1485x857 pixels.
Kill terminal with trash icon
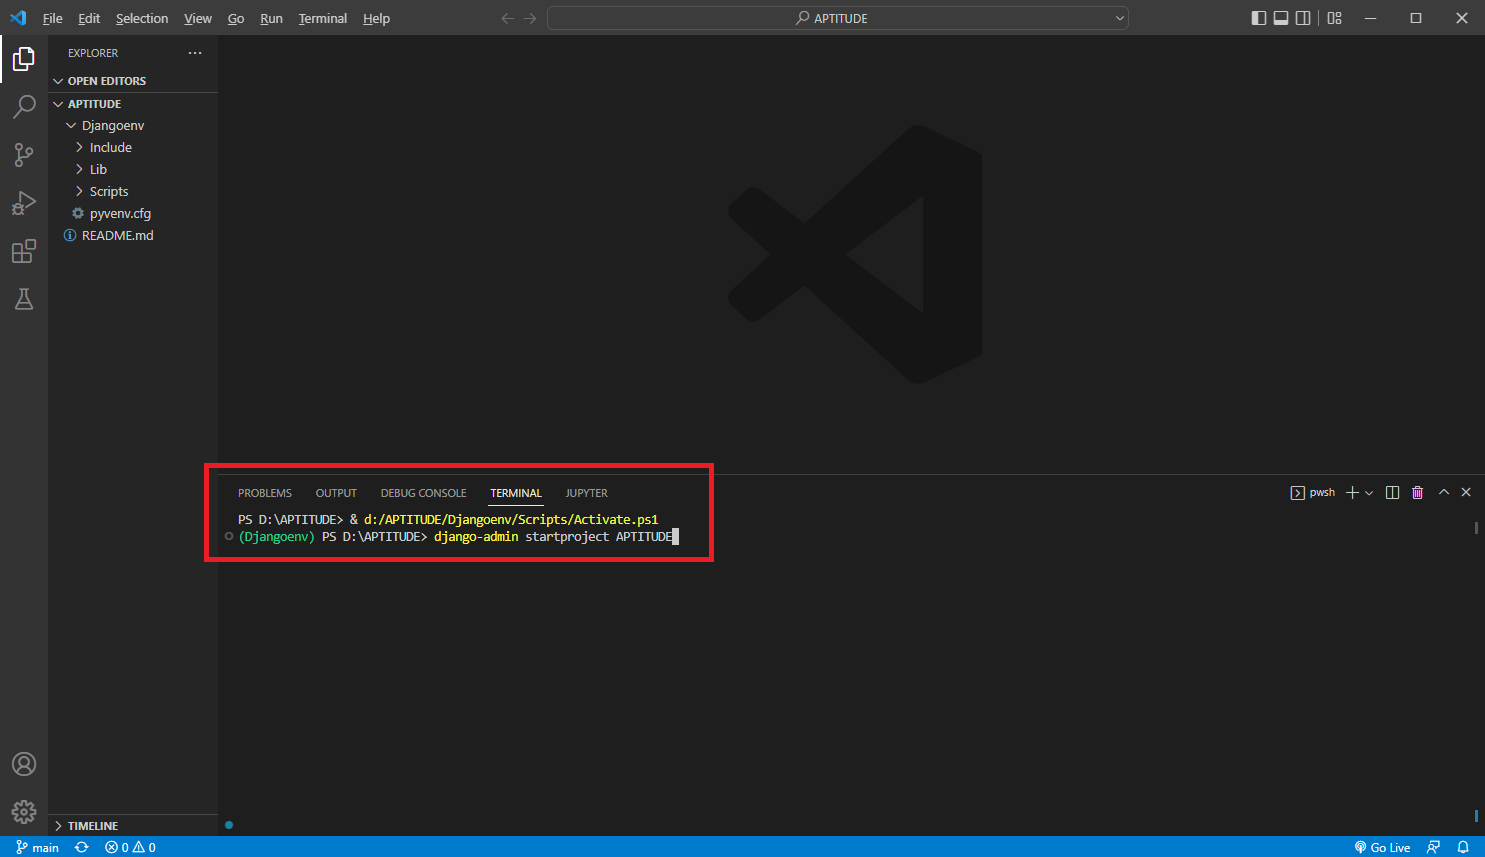coord(1417,492)
